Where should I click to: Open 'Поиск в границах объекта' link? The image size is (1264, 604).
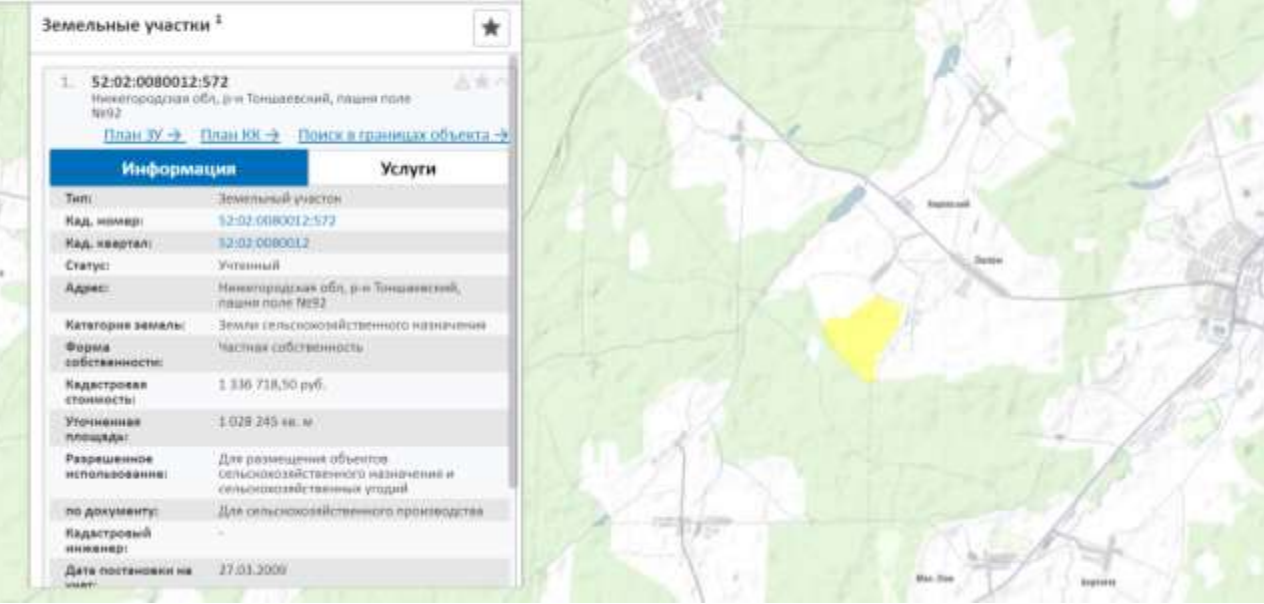tap(403, 135)
